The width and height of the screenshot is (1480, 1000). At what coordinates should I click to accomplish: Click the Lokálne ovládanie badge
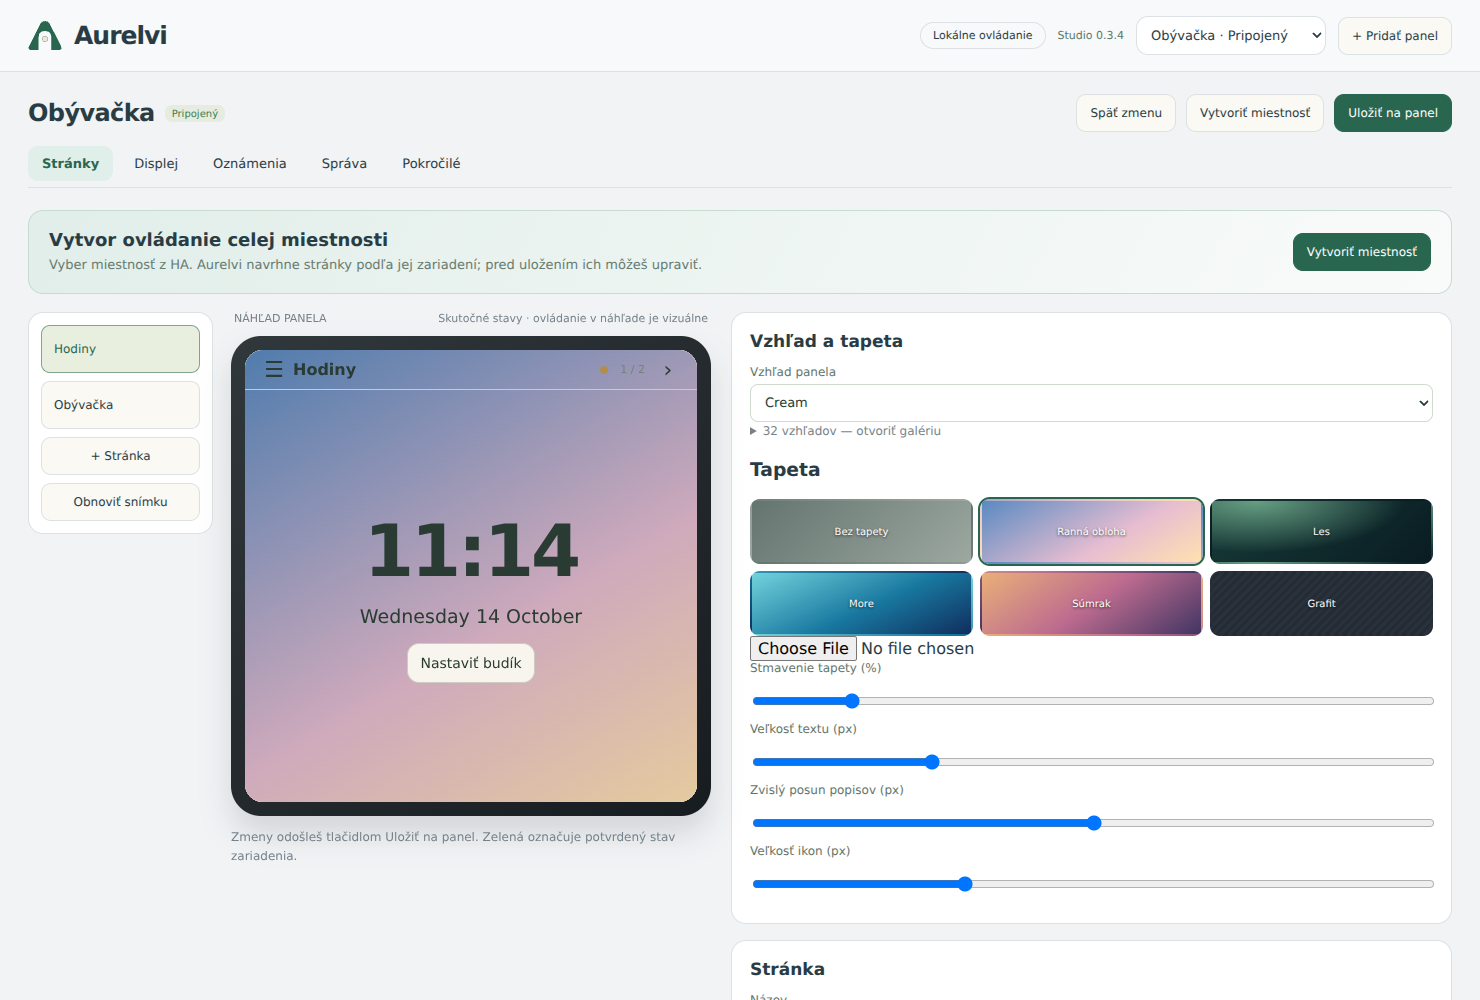point(982,36)
